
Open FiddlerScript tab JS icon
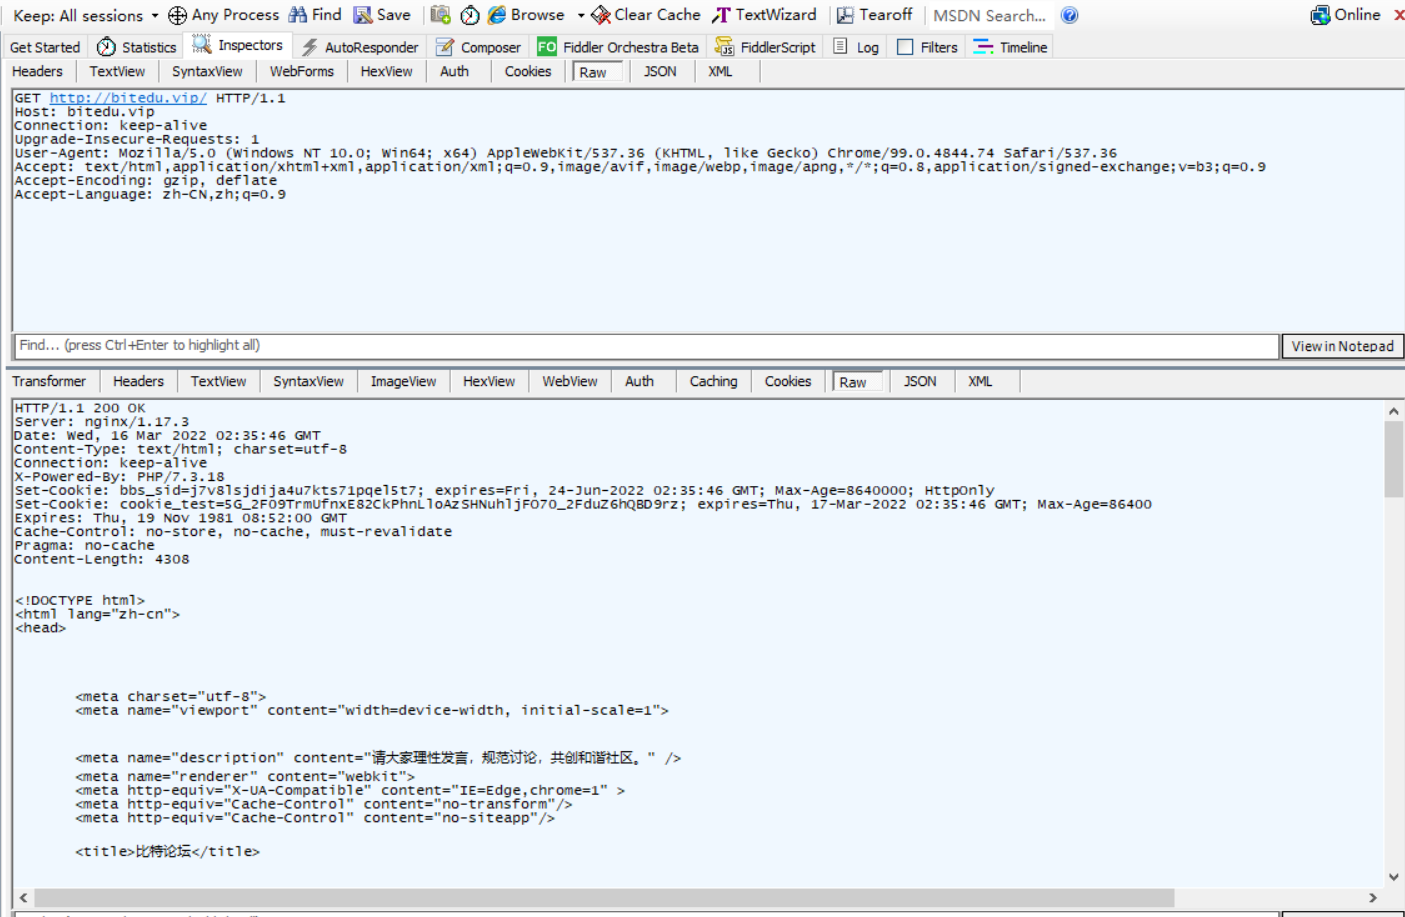(724, 47)
